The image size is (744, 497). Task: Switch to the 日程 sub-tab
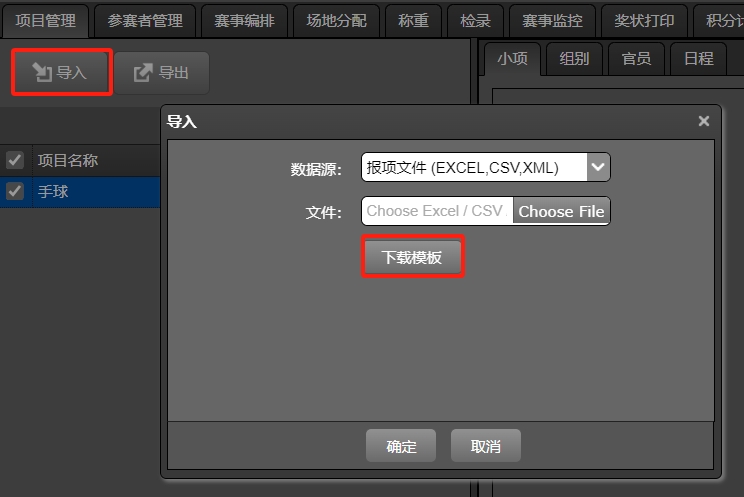[698, 59]
